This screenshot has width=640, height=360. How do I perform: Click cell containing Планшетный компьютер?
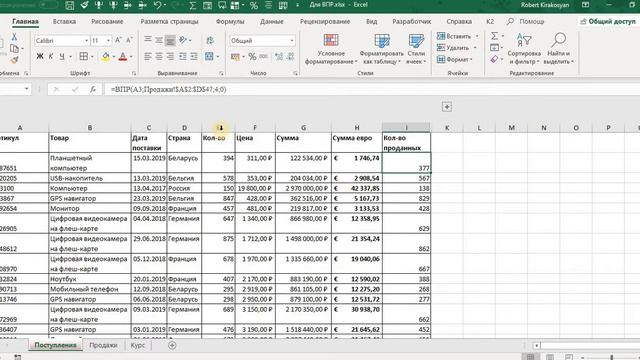coord(90,163)
